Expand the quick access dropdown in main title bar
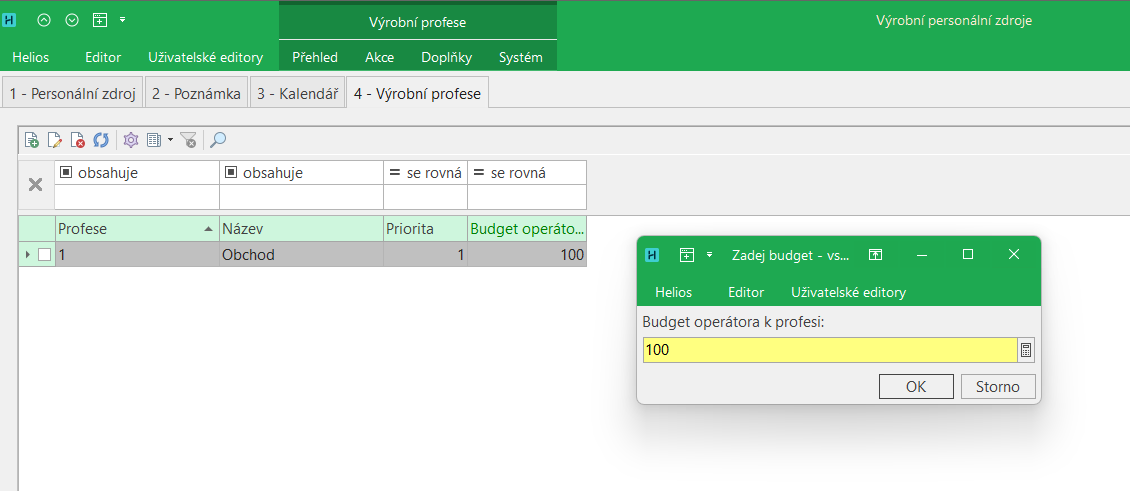 tap(122, 20)
